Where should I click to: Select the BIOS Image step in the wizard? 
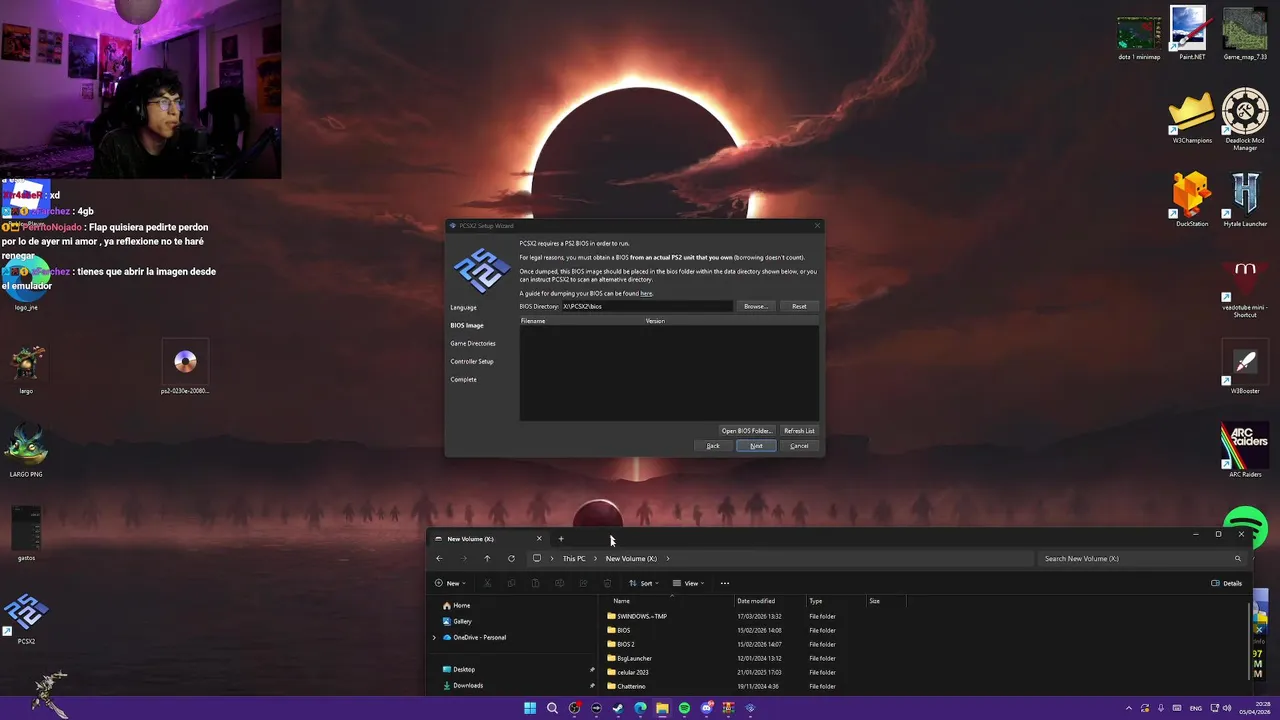tap(466, 325)
